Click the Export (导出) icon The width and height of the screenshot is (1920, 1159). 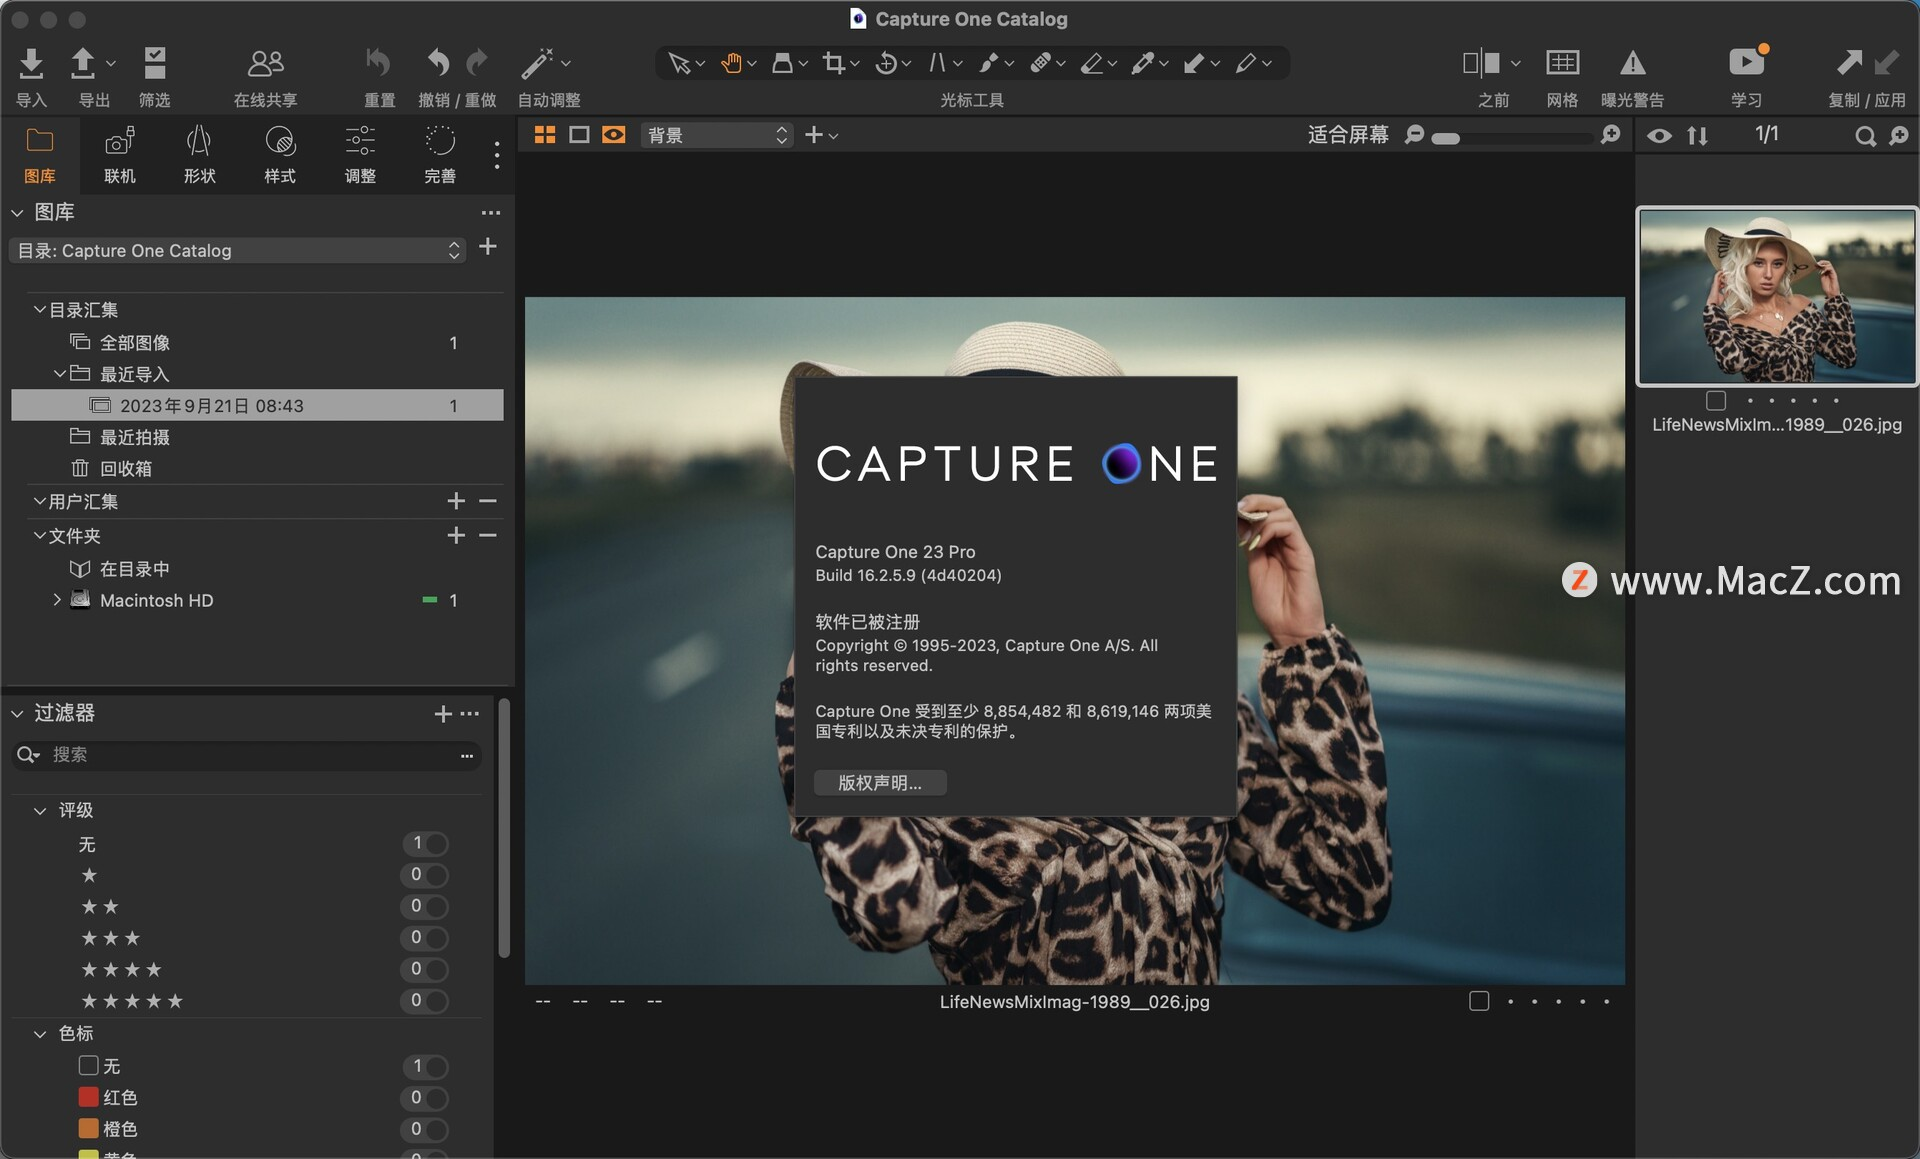coord(83,63)
